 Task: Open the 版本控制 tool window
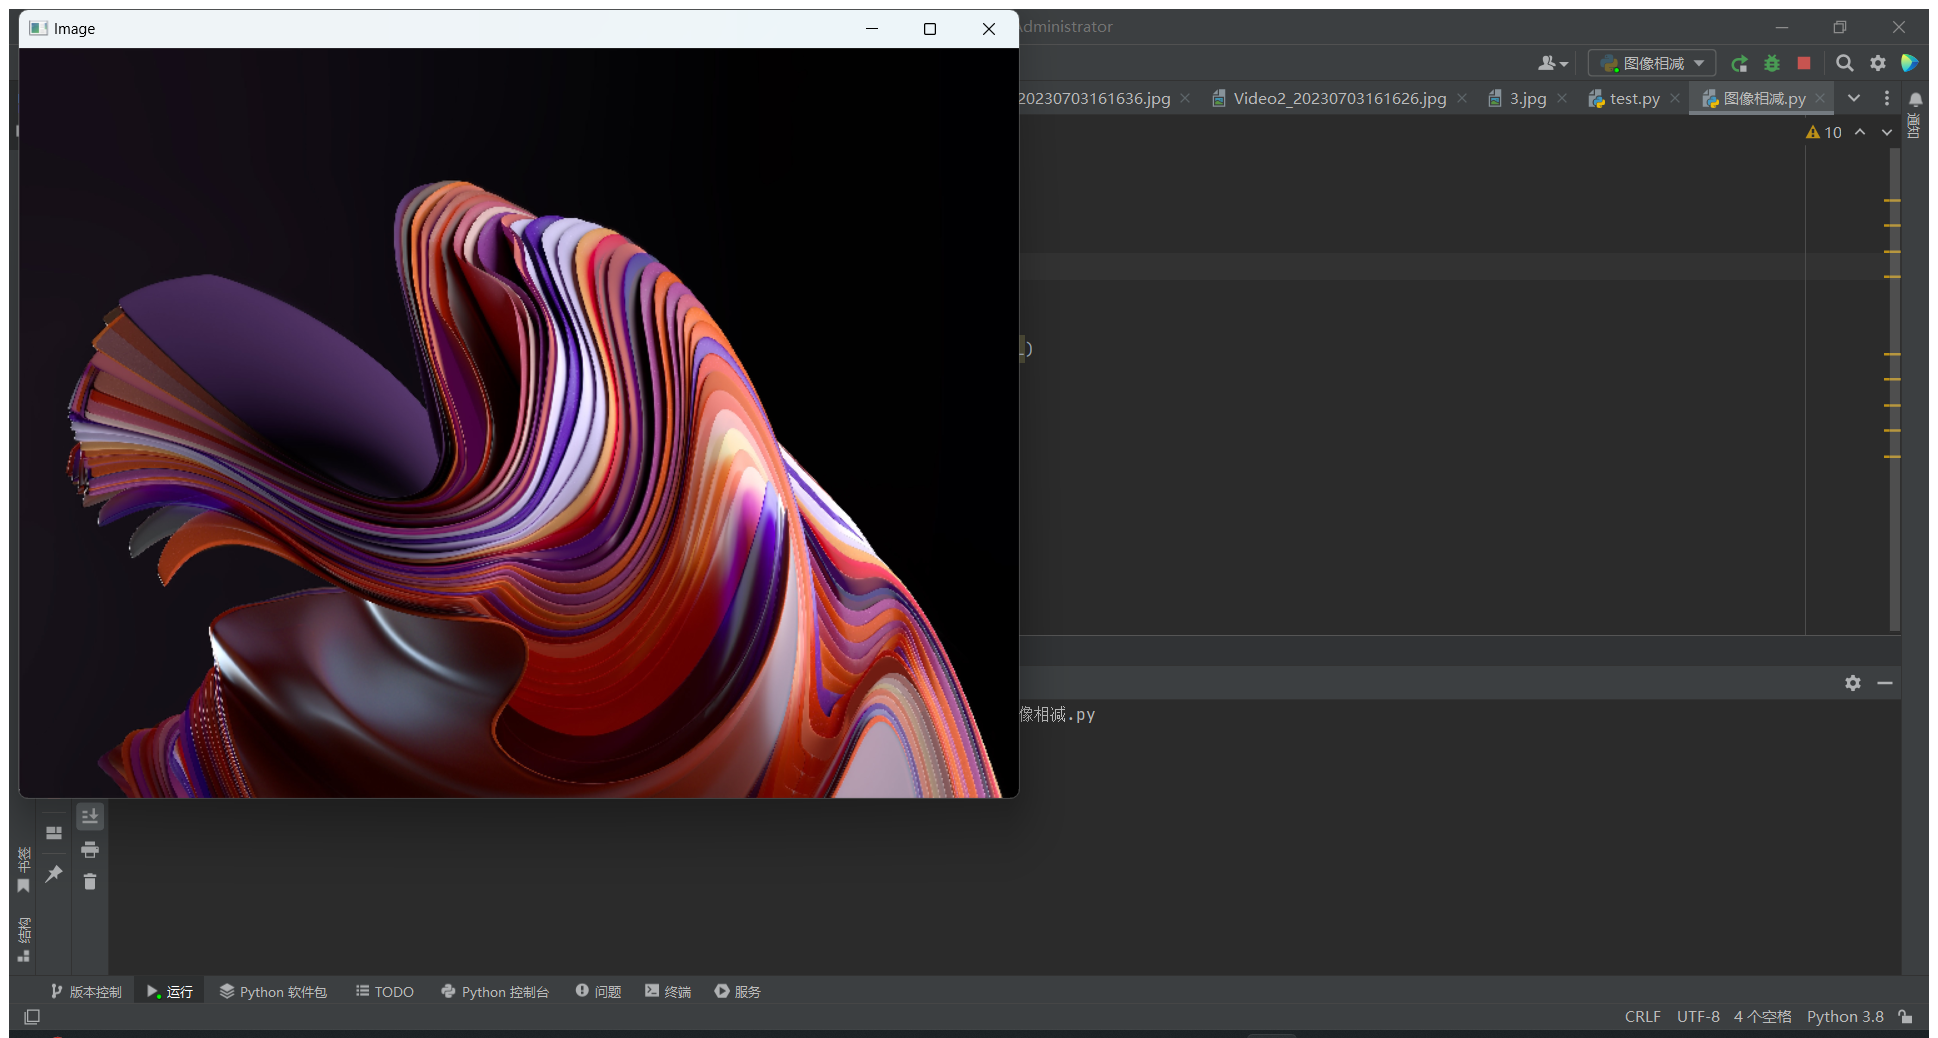tap(86, 992)
